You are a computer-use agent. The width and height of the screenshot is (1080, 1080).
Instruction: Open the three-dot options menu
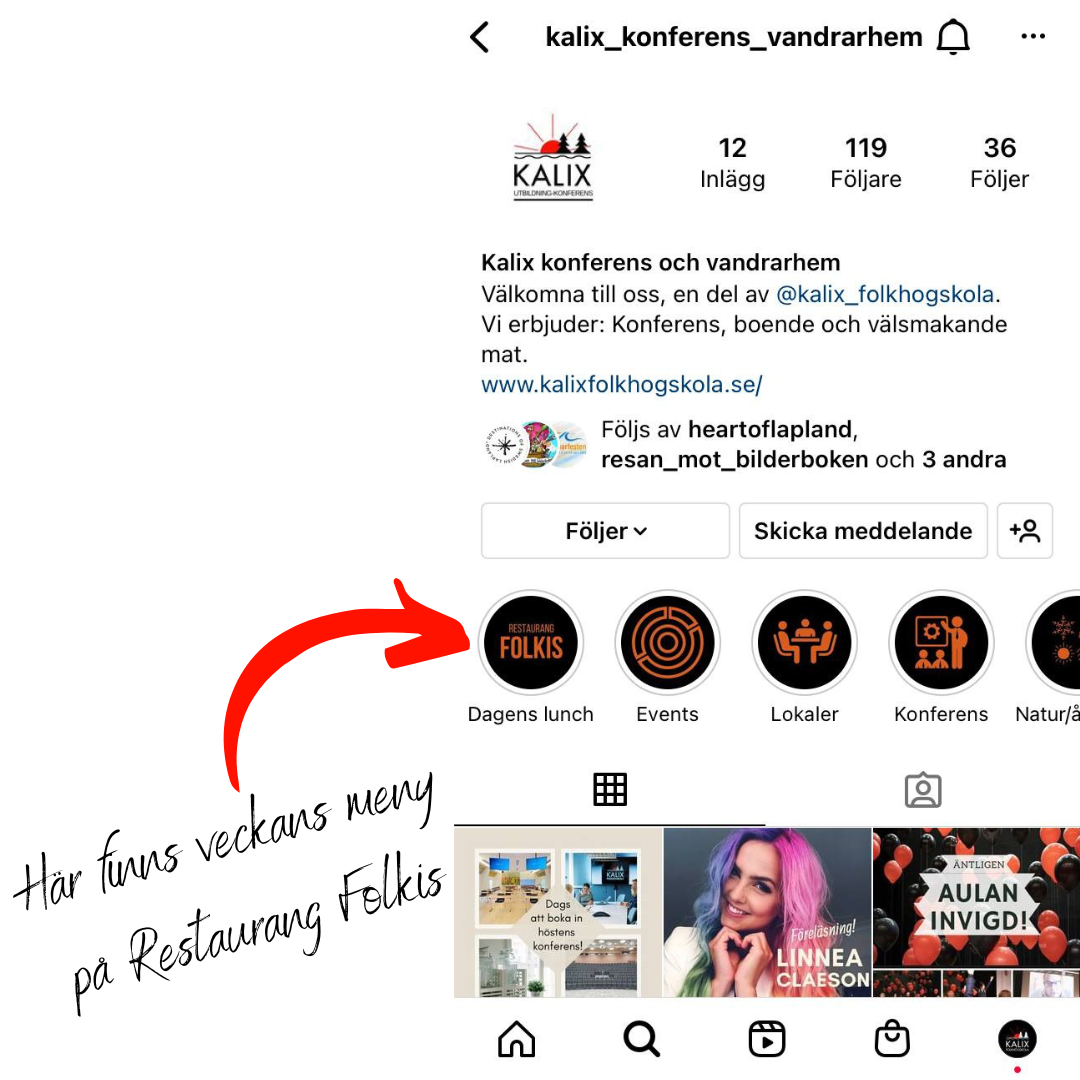(x=1032, y=37)
